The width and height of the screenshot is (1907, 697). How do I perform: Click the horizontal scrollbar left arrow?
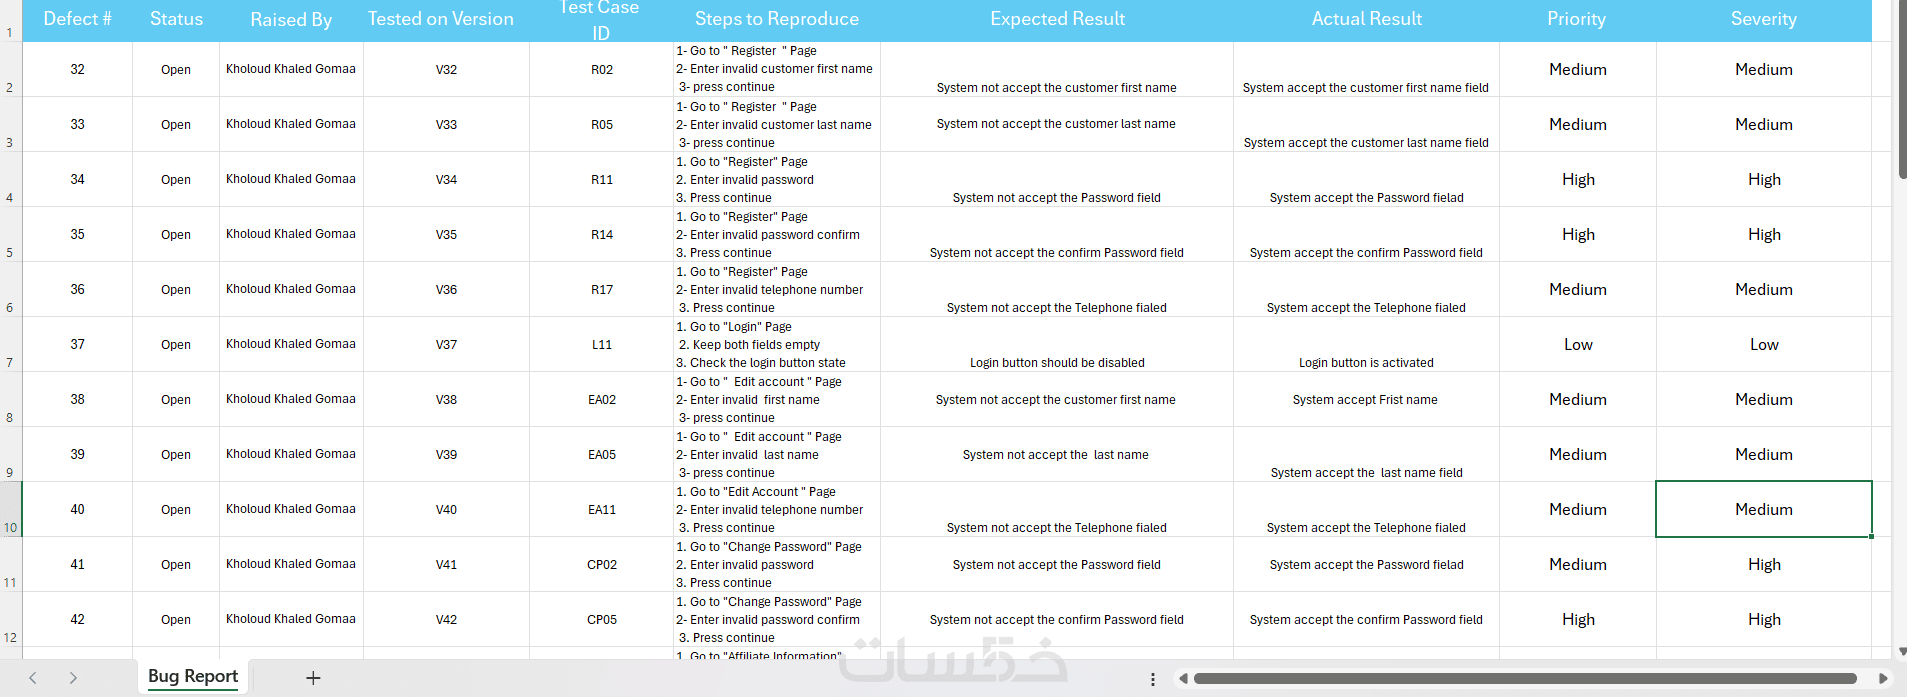click(x=1183, y=679)
